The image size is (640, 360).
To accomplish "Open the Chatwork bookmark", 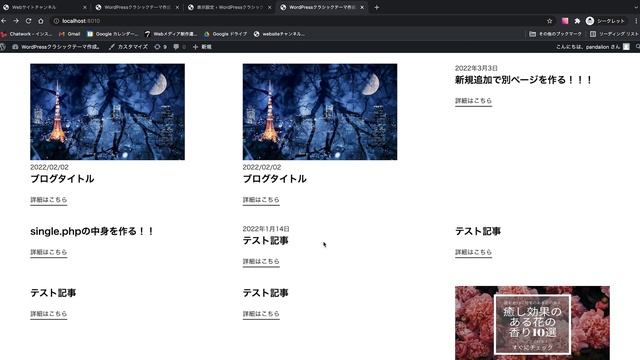I will (27, 34).
